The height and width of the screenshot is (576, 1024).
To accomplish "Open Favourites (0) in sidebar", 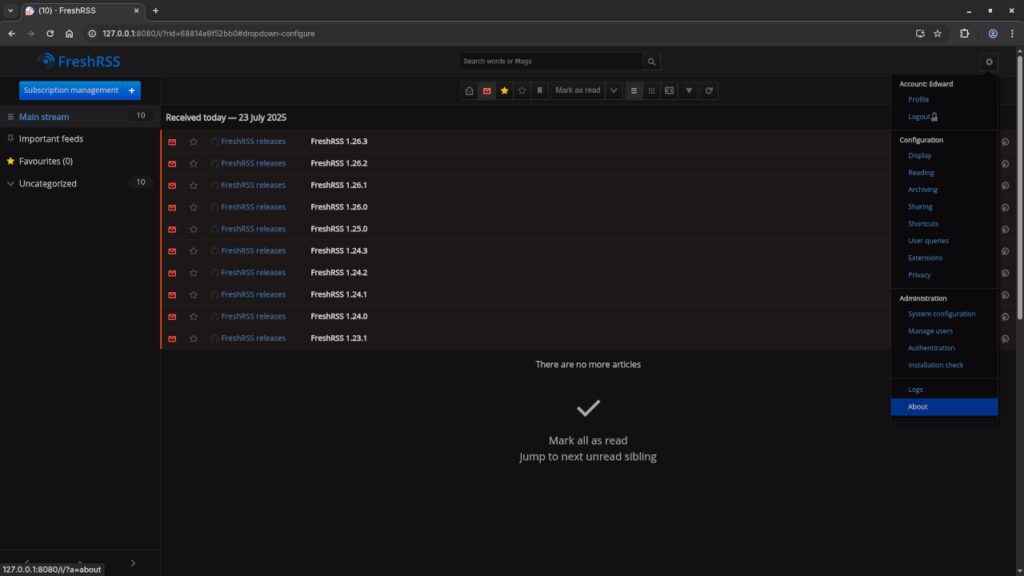I will tap(46, 161).
